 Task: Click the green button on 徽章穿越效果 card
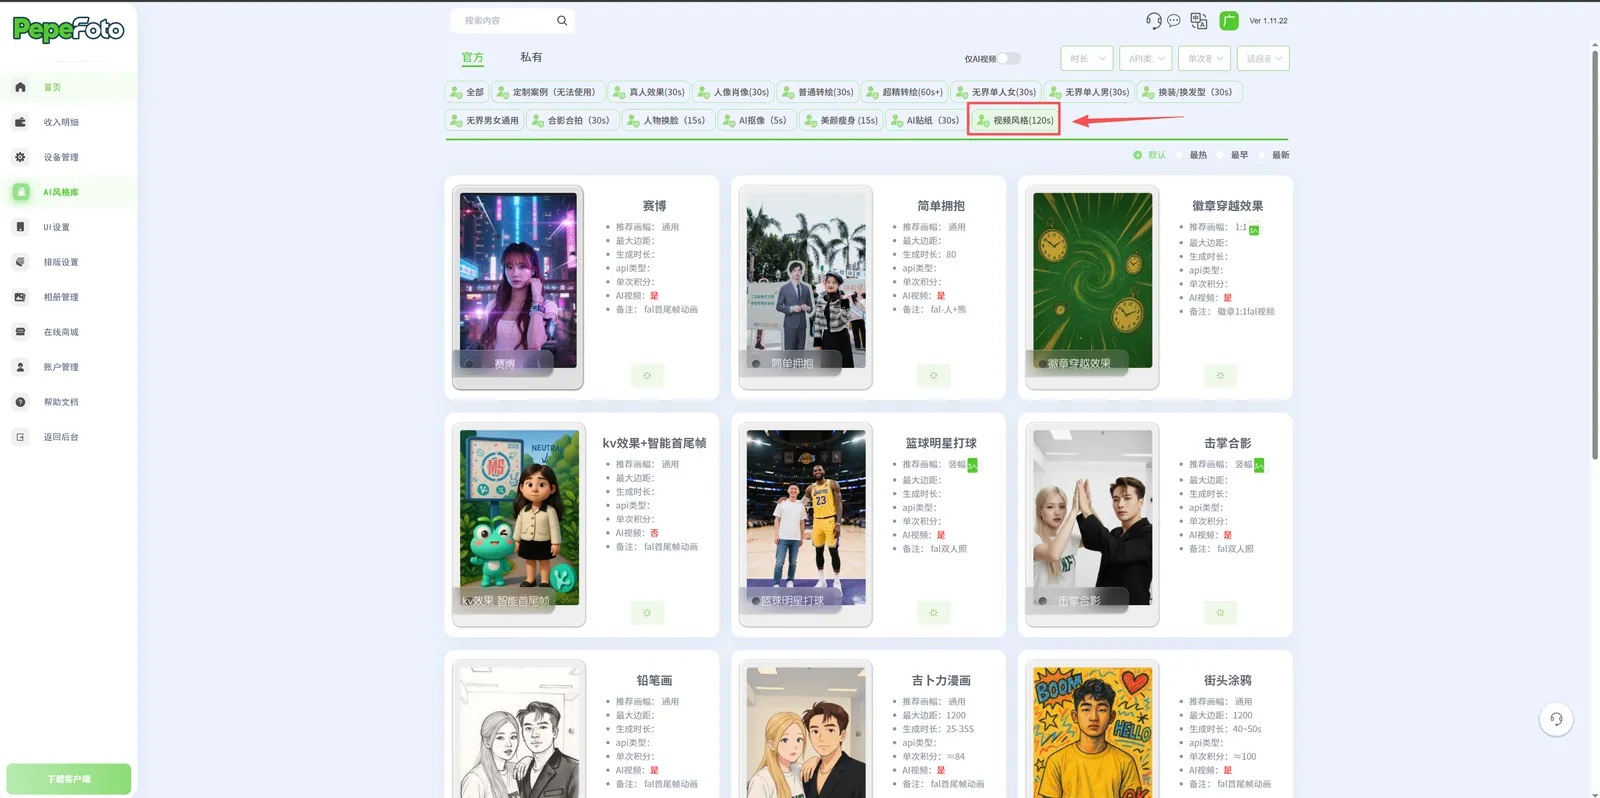(1220, 375)
